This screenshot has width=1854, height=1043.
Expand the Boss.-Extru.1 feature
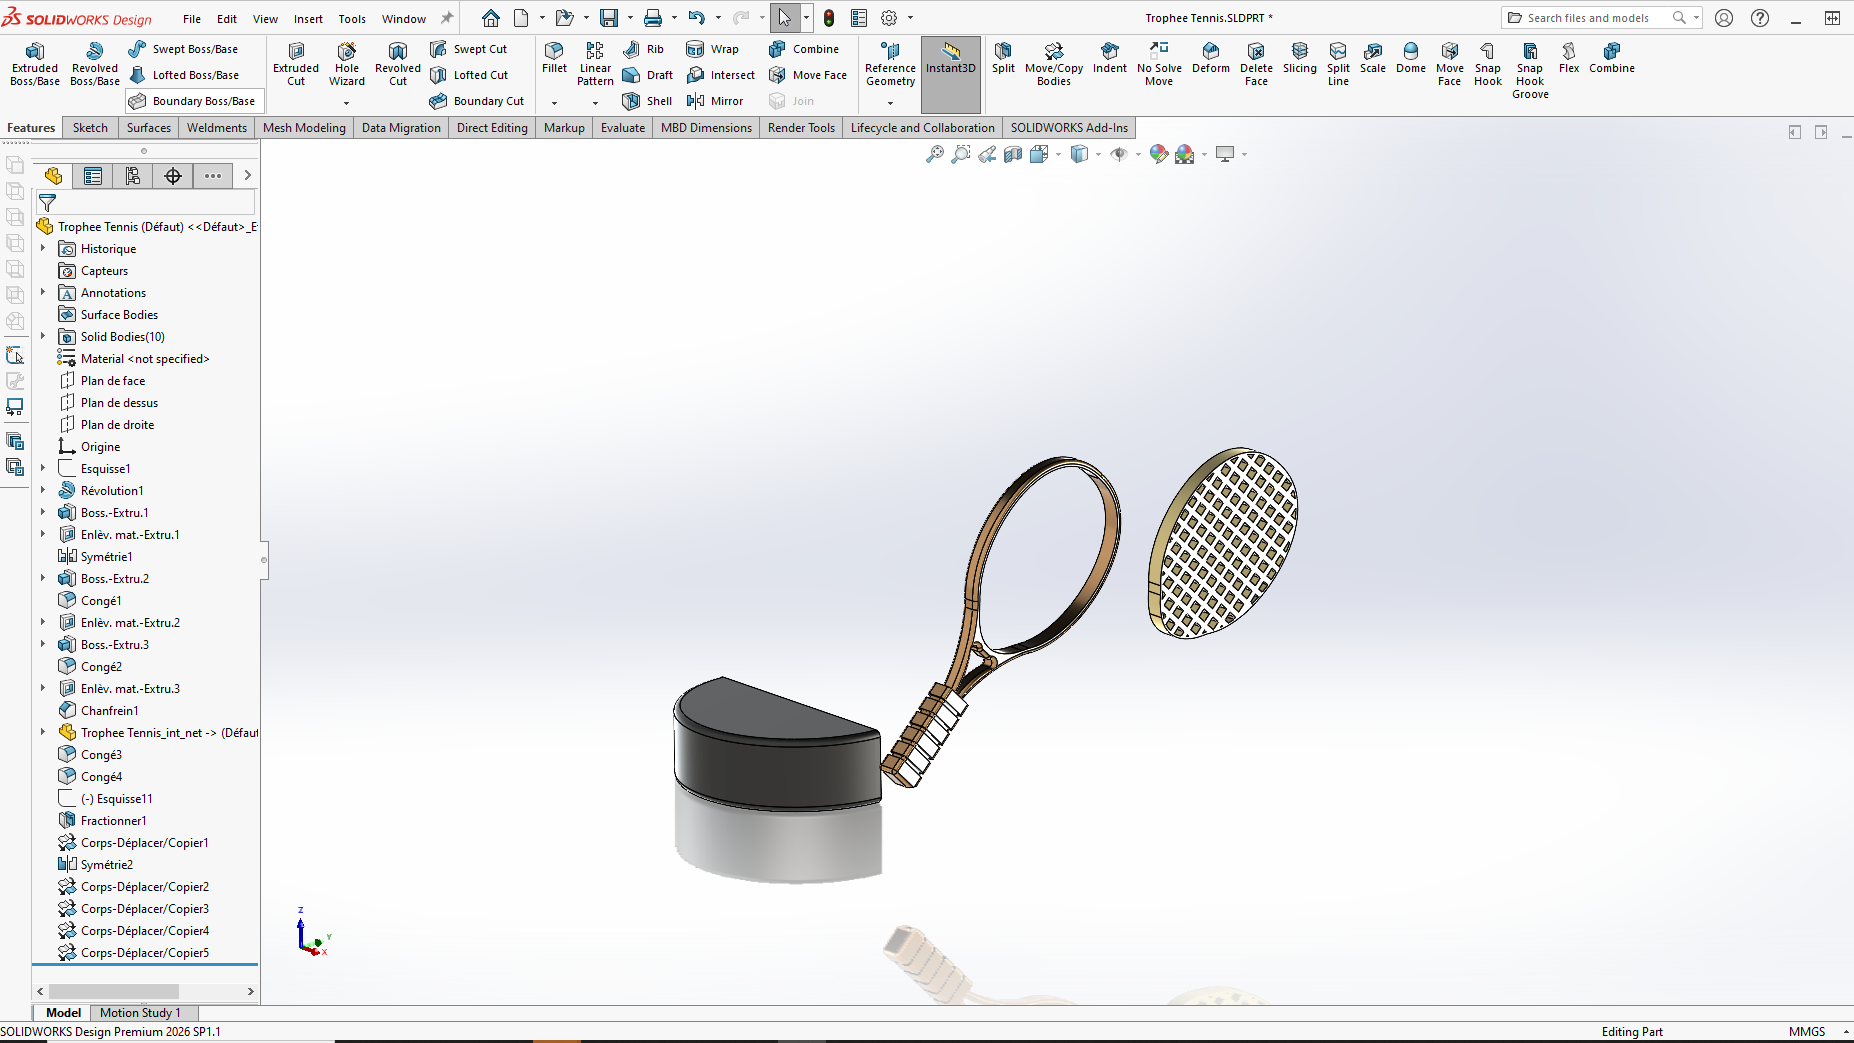point(43,512)
